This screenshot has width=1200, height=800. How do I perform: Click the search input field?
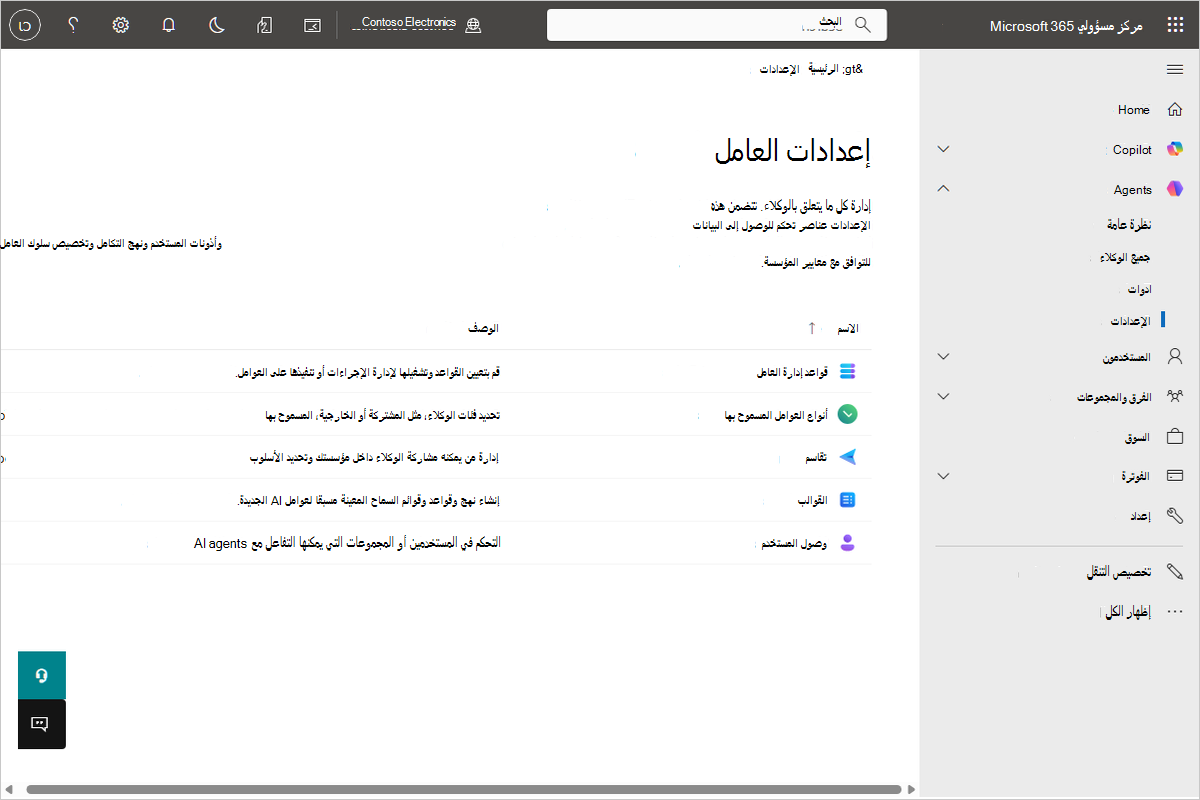click(x=717, y=25)
